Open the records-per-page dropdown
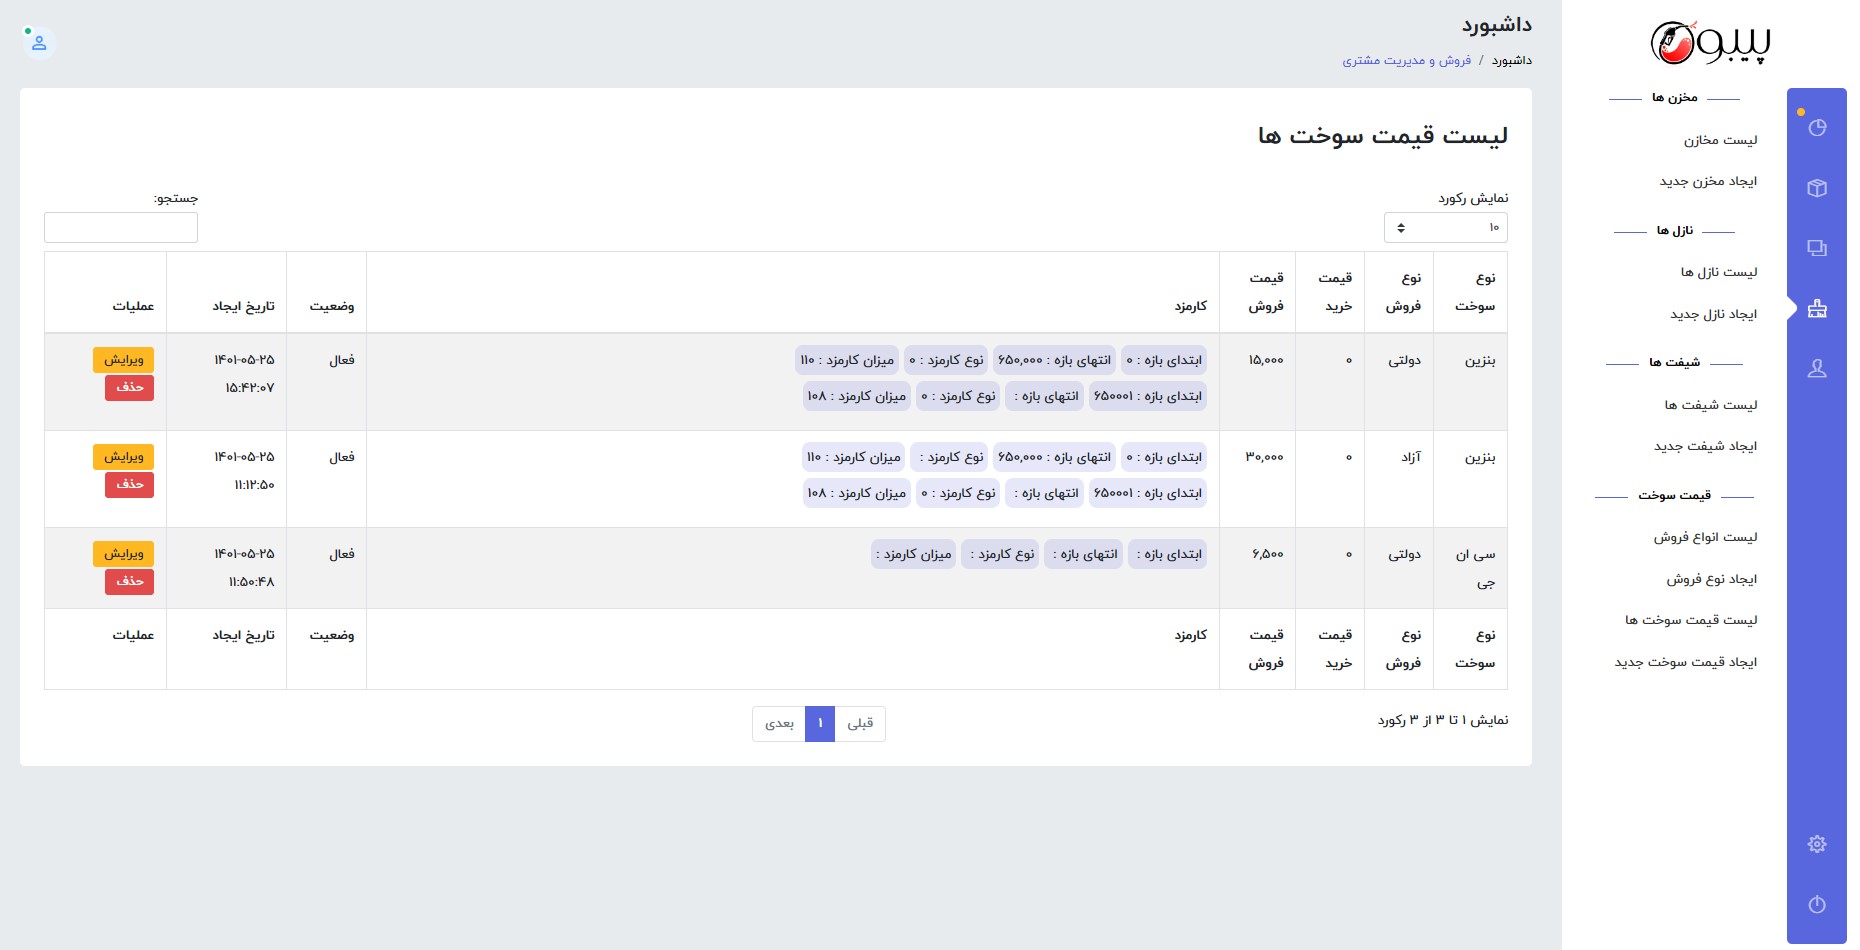 click(x=1445, y=228)
